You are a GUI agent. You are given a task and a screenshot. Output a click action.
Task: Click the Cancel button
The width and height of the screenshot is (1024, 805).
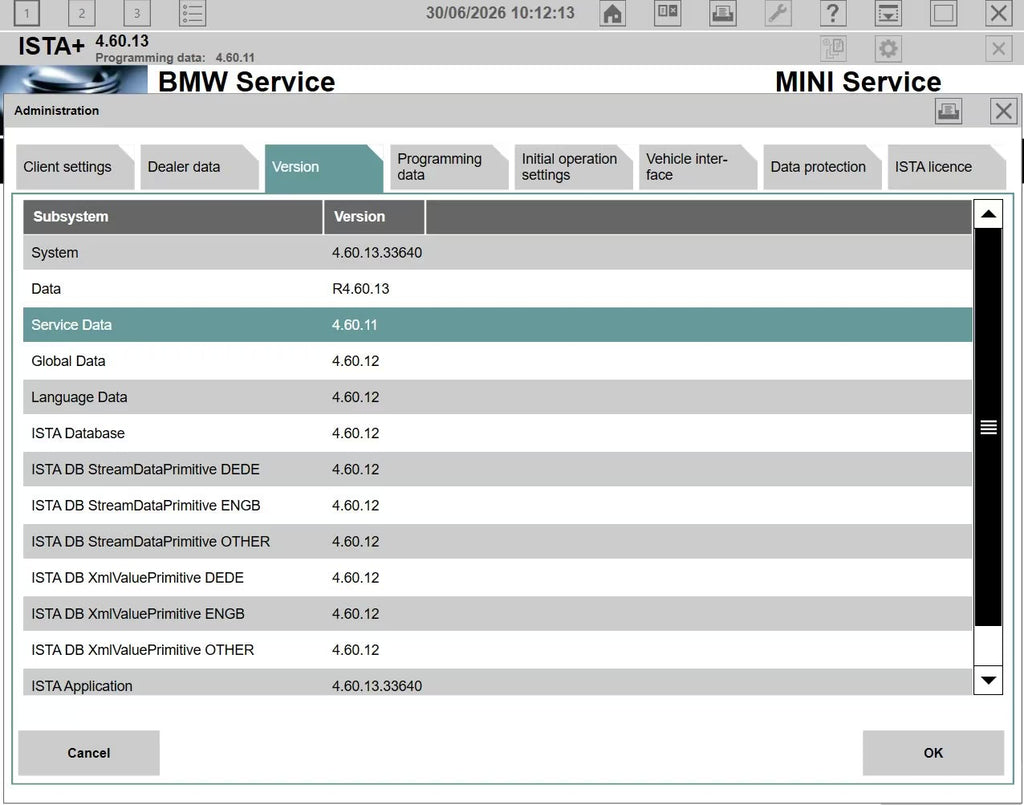[x=89, y=753]
